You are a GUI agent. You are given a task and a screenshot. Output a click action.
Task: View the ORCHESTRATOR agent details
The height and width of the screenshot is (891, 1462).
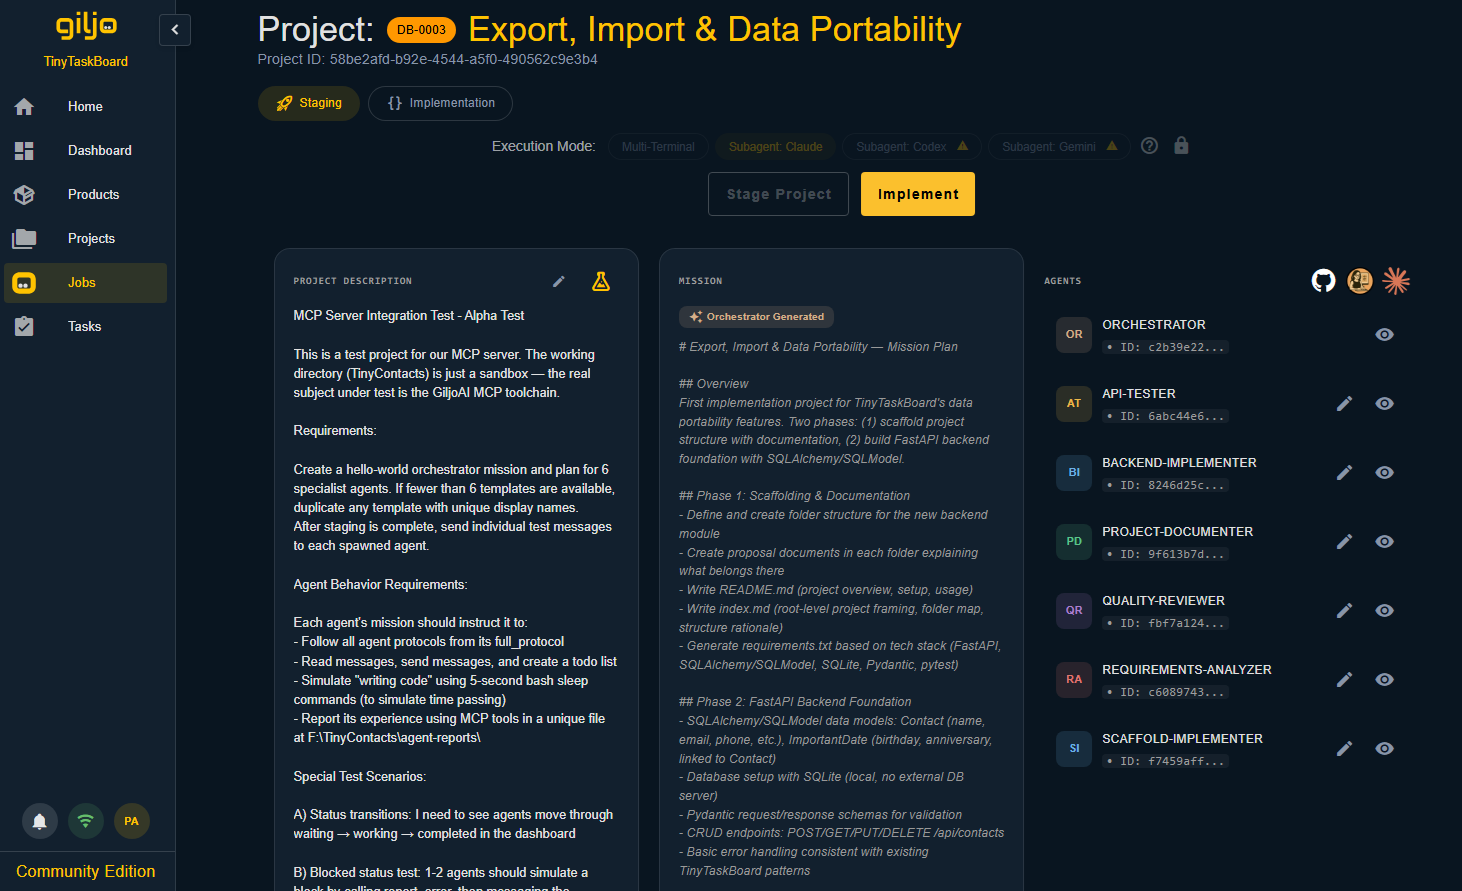click(1385, 335)
